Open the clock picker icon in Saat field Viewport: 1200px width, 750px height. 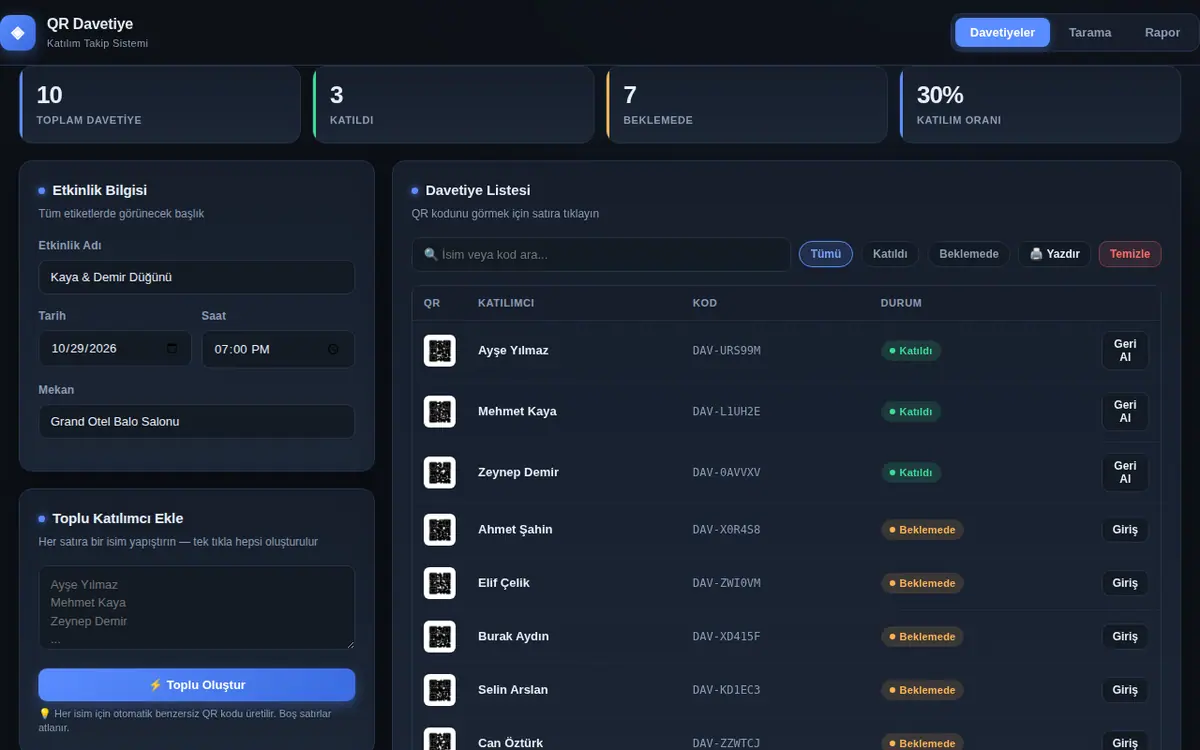(x=334, y=349)
